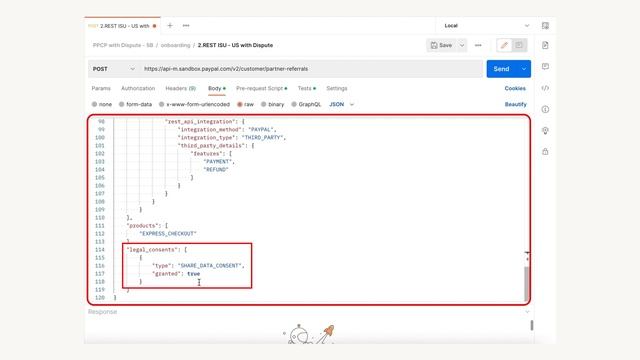Open the JSON format dropdown
Screen dimensions: 640x360
342,104
